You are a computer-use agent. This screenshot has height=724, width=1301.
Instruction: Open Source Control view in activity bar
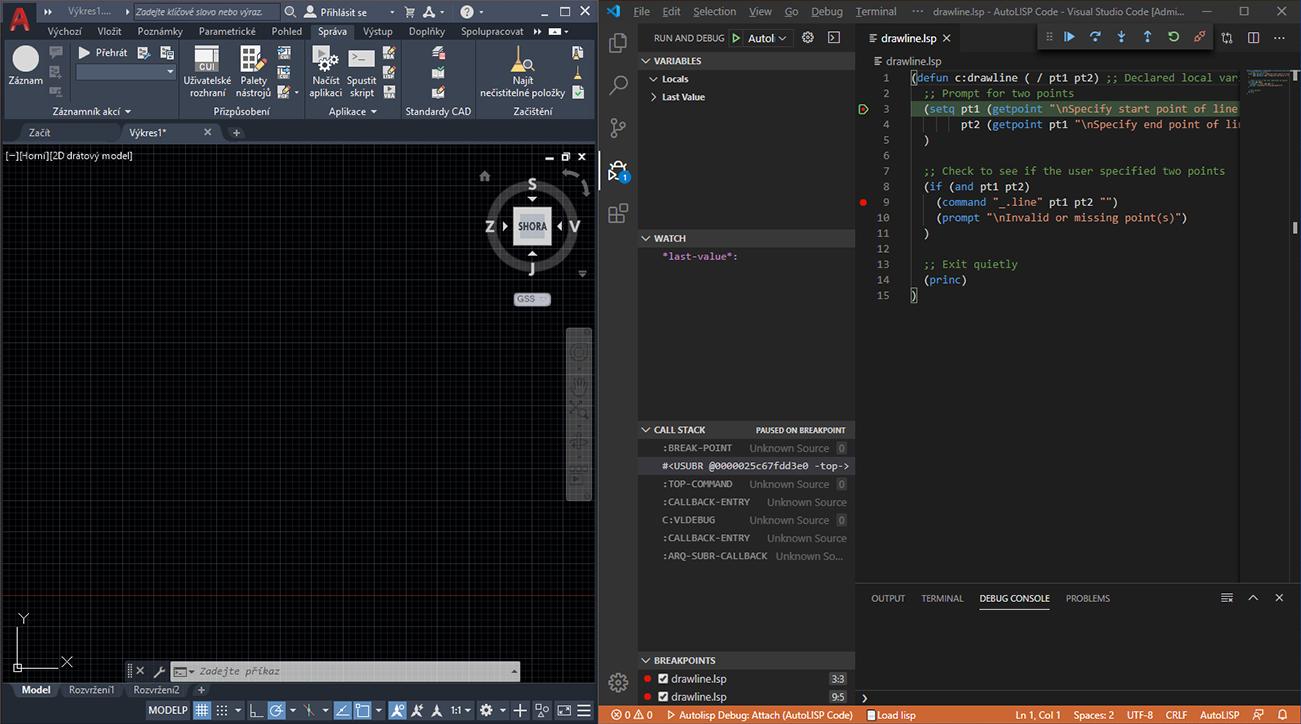tap(618, 128)
